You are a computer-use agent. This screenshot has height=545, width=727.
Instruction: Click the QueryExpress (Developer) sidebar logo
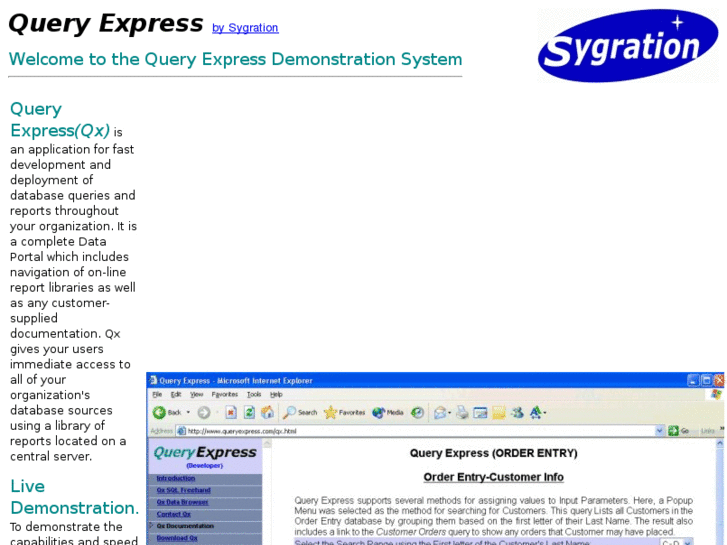[x=204, y=456]
